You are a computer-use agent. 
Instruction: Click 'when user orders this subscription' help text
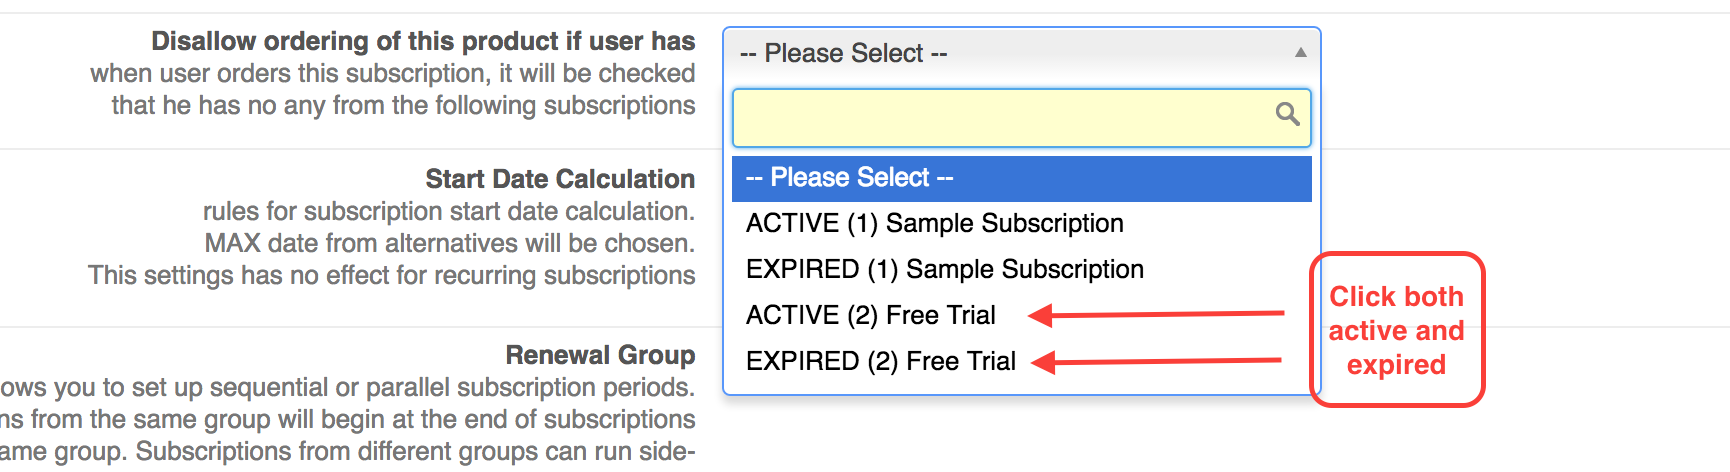(x=392, y=73)
